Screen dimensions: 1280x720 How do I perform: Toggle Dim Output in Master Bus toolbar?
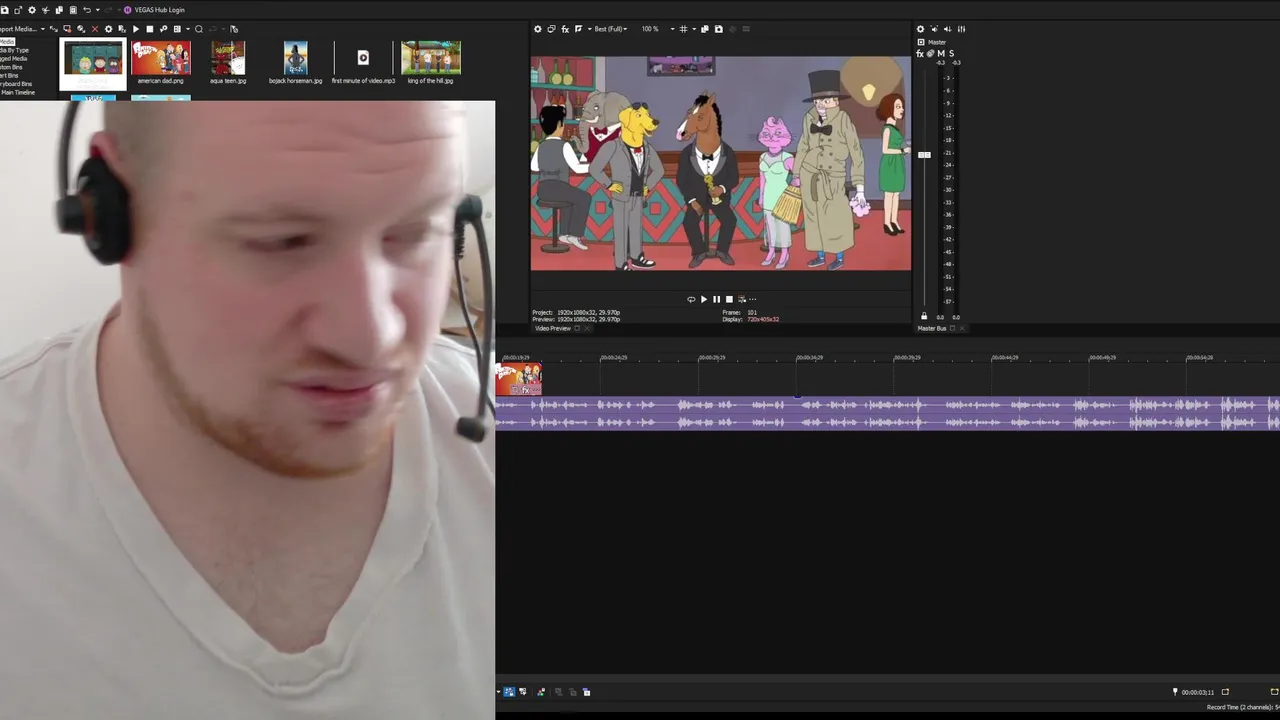[948, 29]
